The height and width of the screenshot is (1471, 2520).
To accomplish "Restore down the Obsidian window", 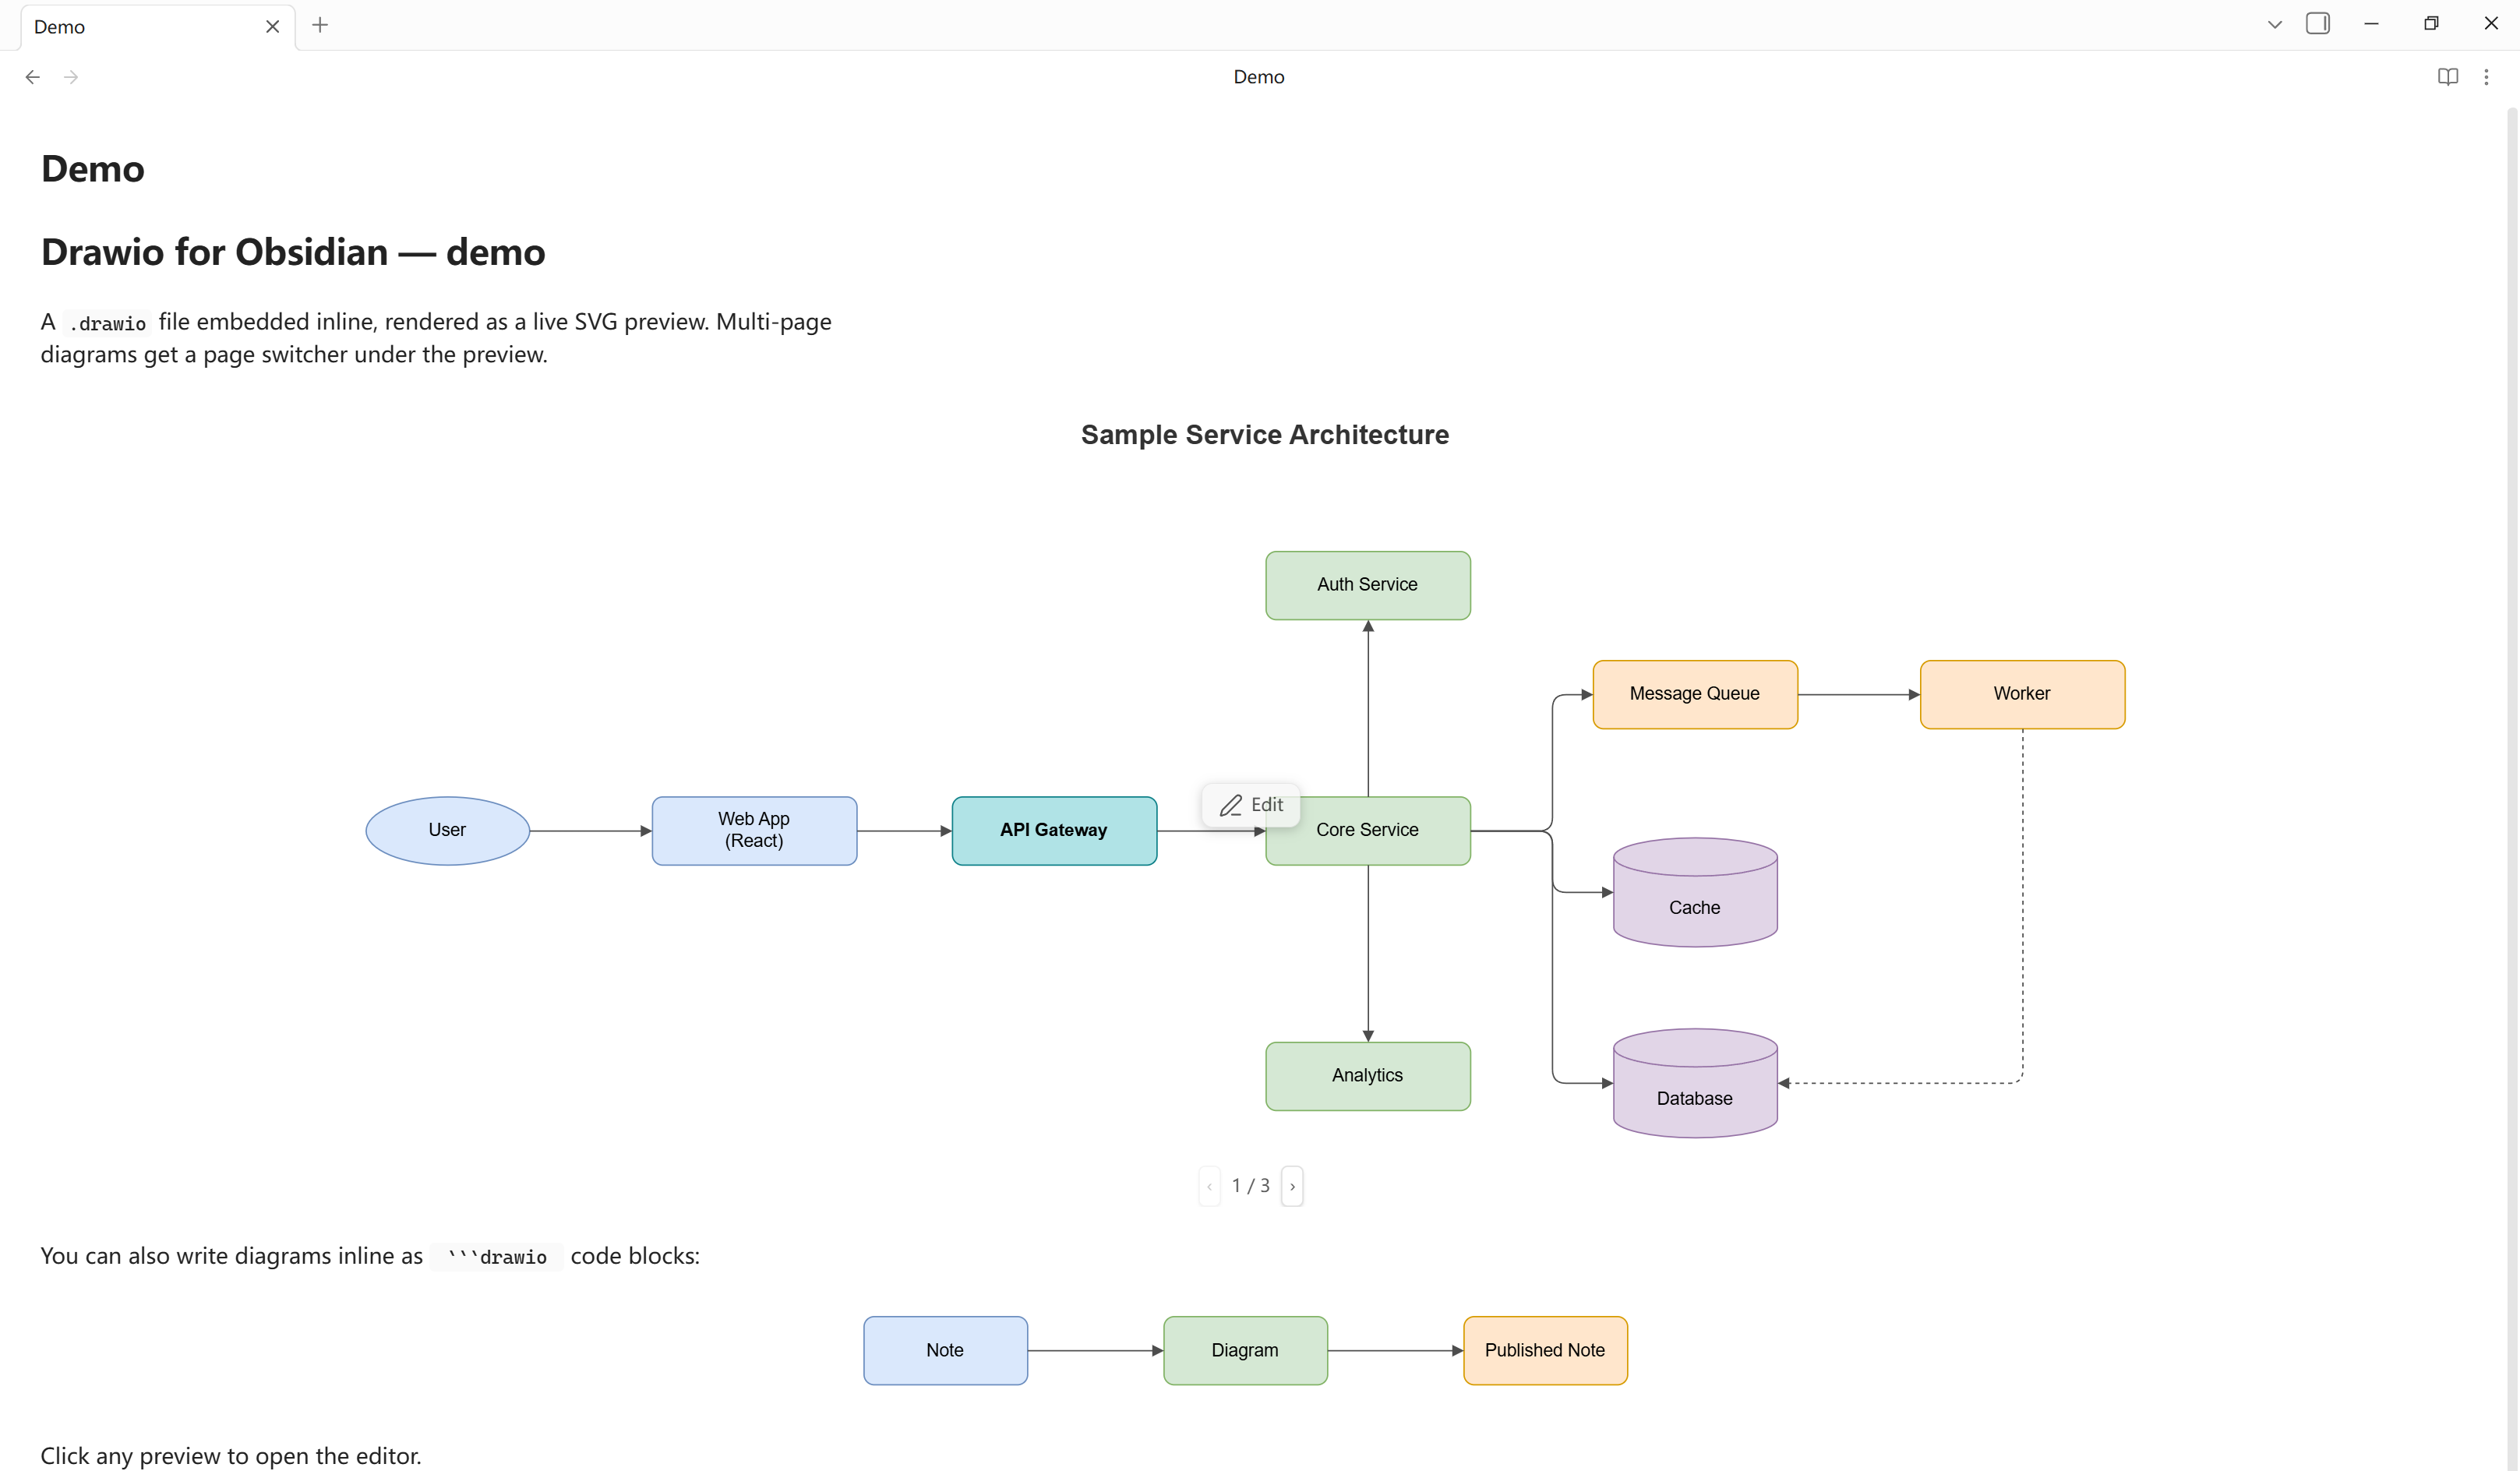I will point(2431,24).
